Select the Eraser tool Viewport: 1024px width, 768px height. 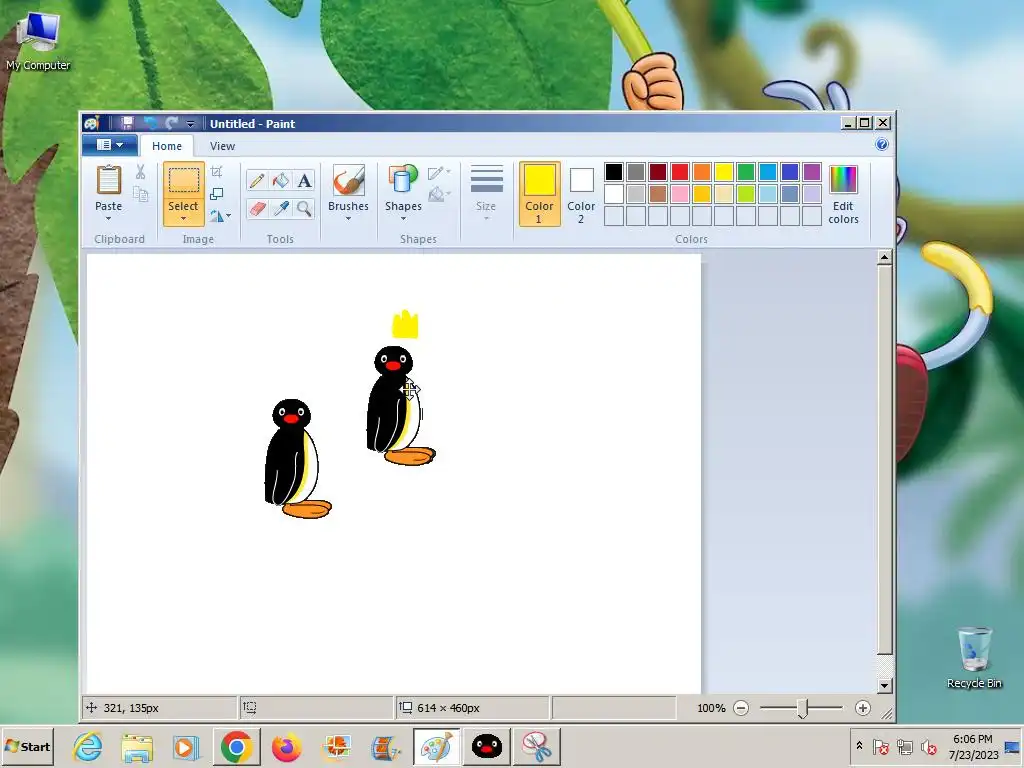pos(257,208)
